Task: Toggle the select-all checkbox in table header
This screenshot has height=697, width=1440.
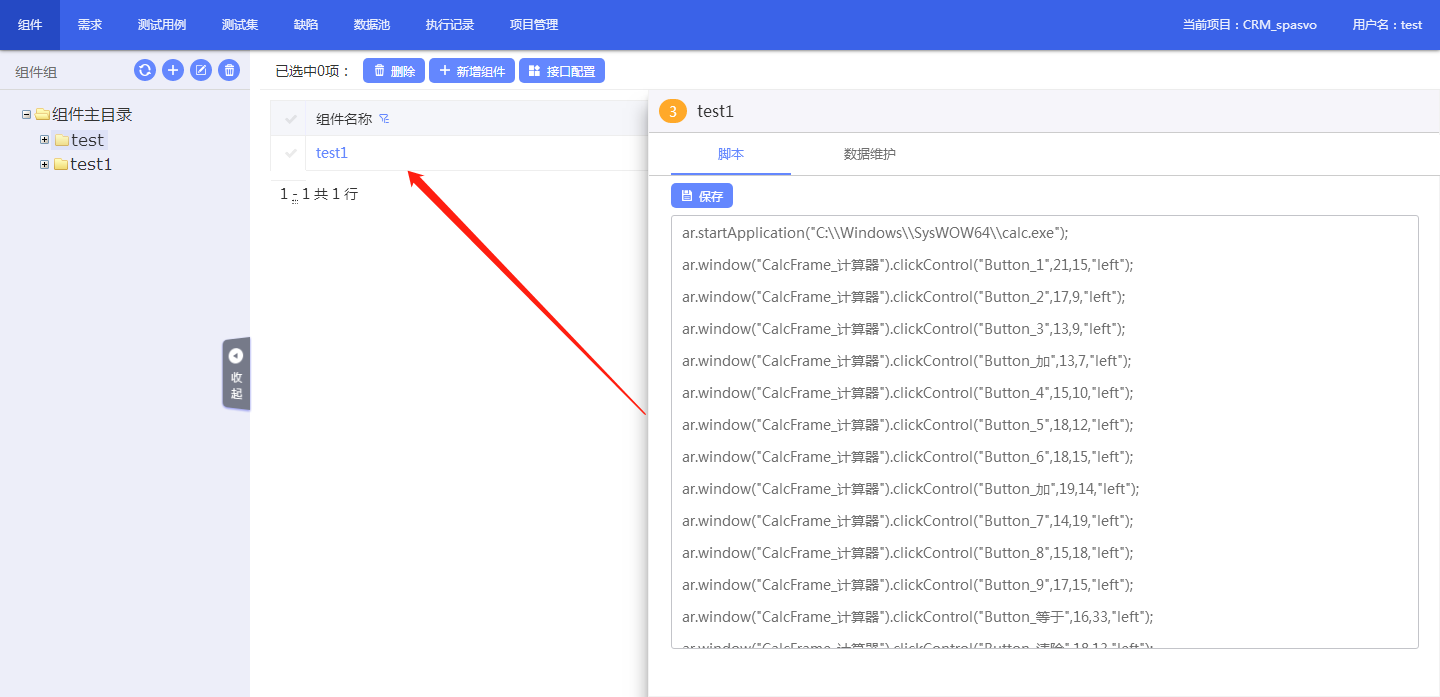Action: click(291, 119)
